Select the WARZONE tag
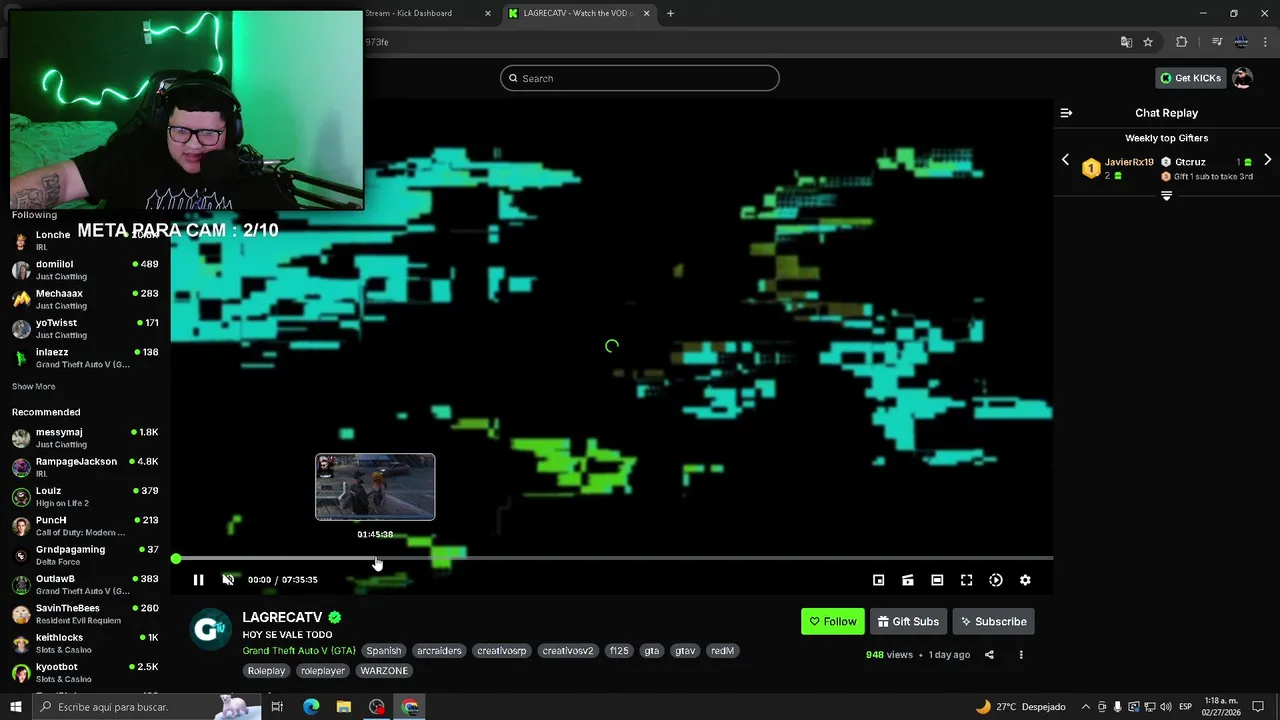This screenshot has width=1280, height=720. [384, 671]
